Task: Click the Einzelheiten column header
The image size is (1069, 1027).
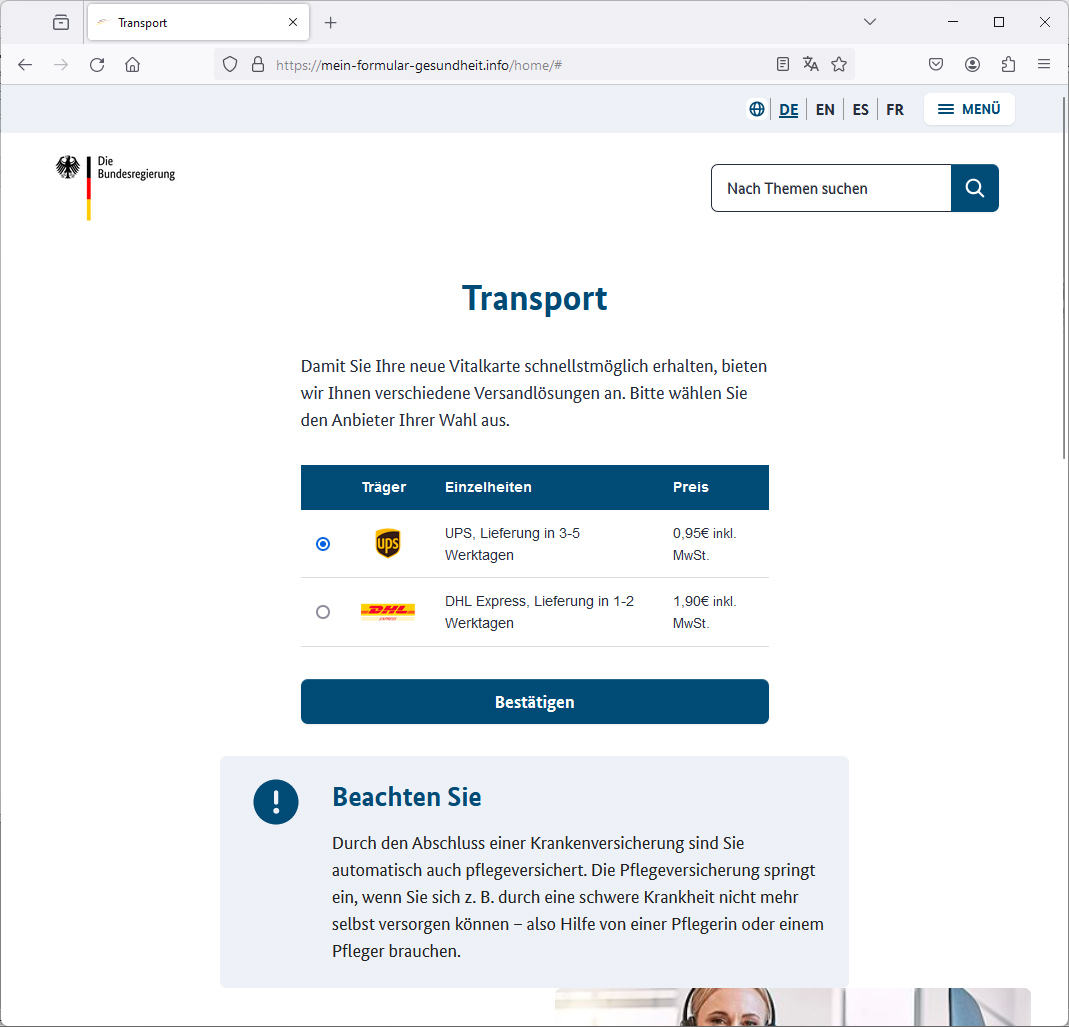Action: (x=488, y=487)
